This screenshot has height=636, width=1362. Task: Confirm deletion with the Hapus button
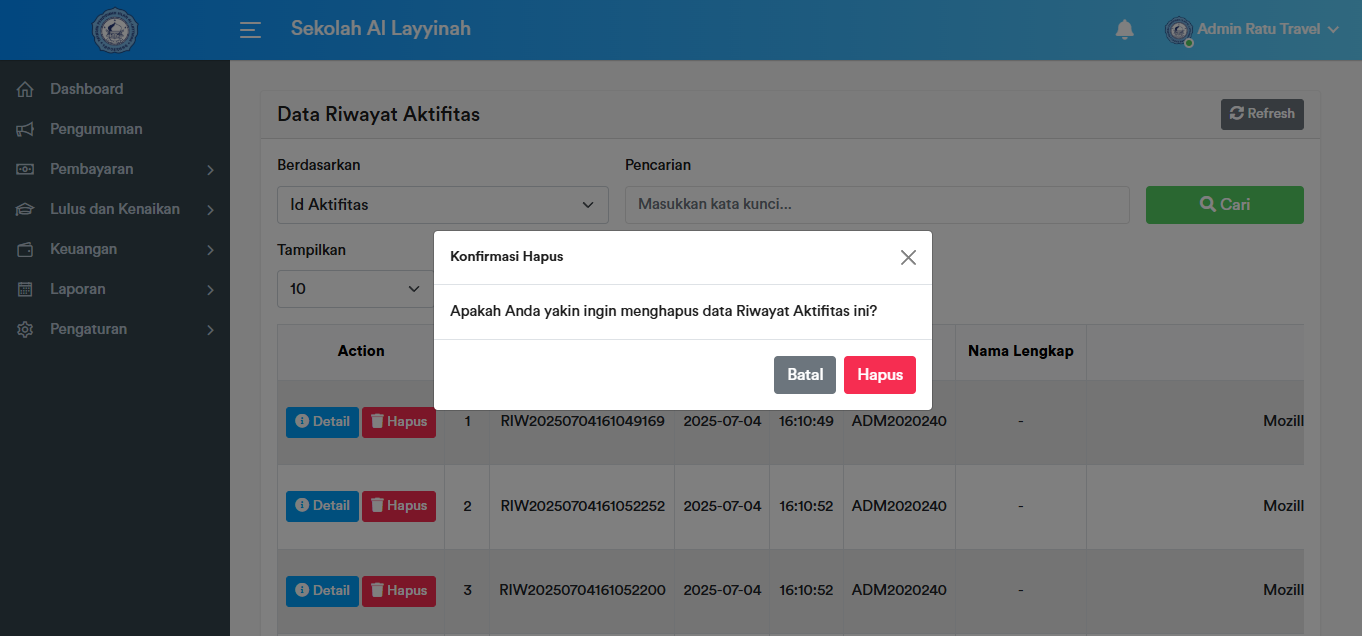pyautogui.click(x=879, y=375)
